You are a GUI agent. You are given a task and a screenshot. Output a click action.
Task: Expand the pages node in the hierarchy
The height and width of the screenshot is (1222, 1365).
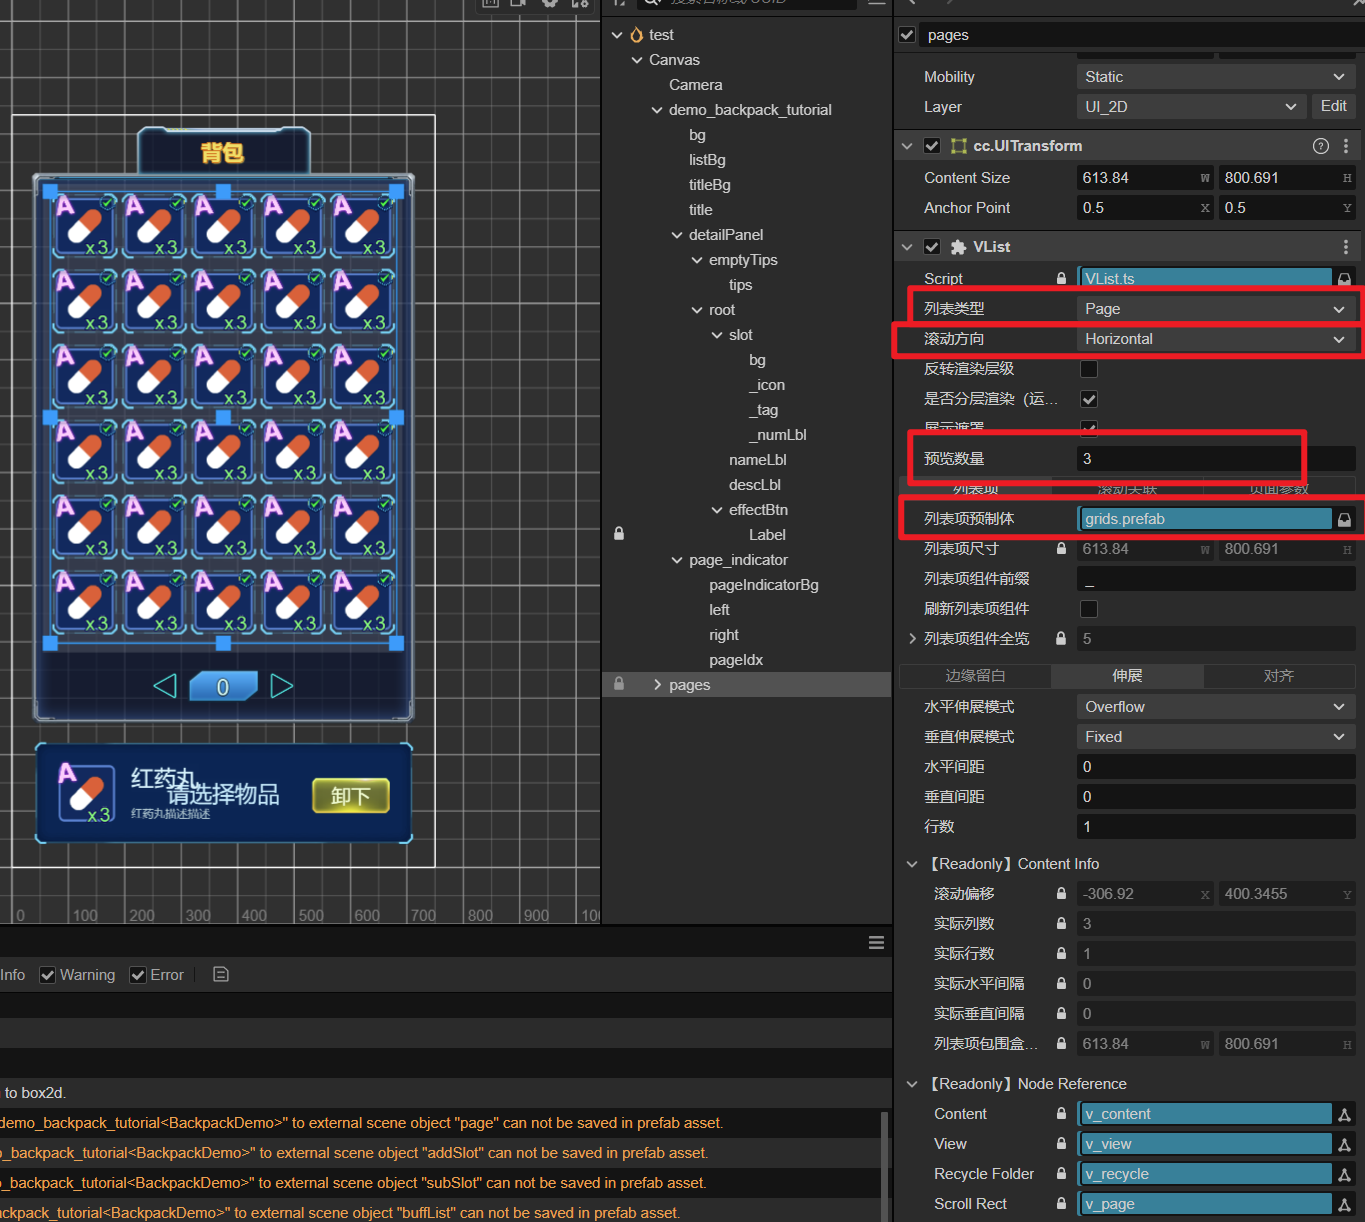[x=657, y=685]
